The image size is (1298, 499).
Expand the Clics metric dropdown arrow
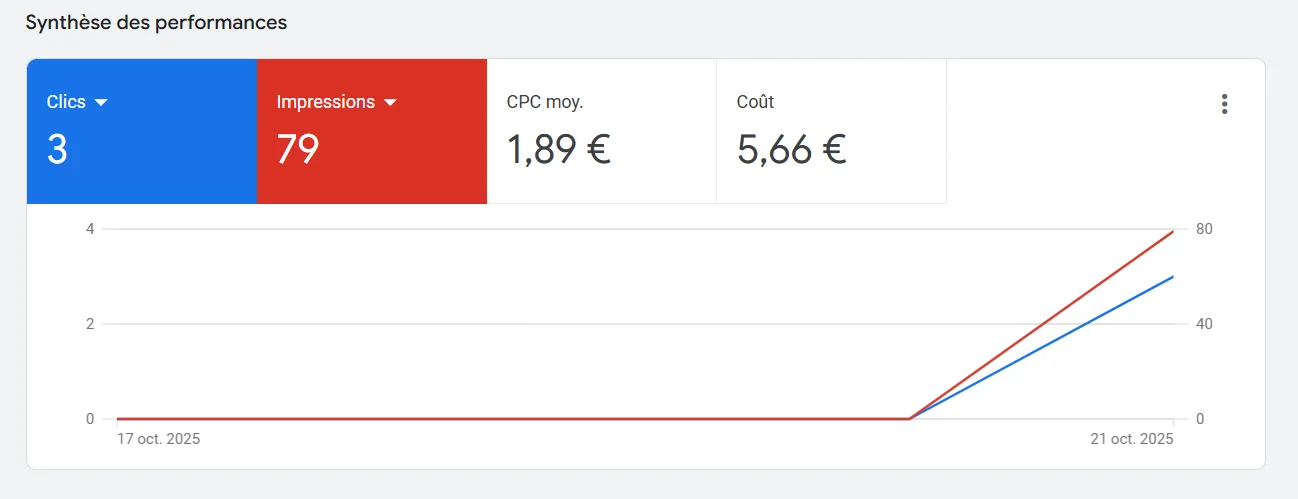(101, 103)
